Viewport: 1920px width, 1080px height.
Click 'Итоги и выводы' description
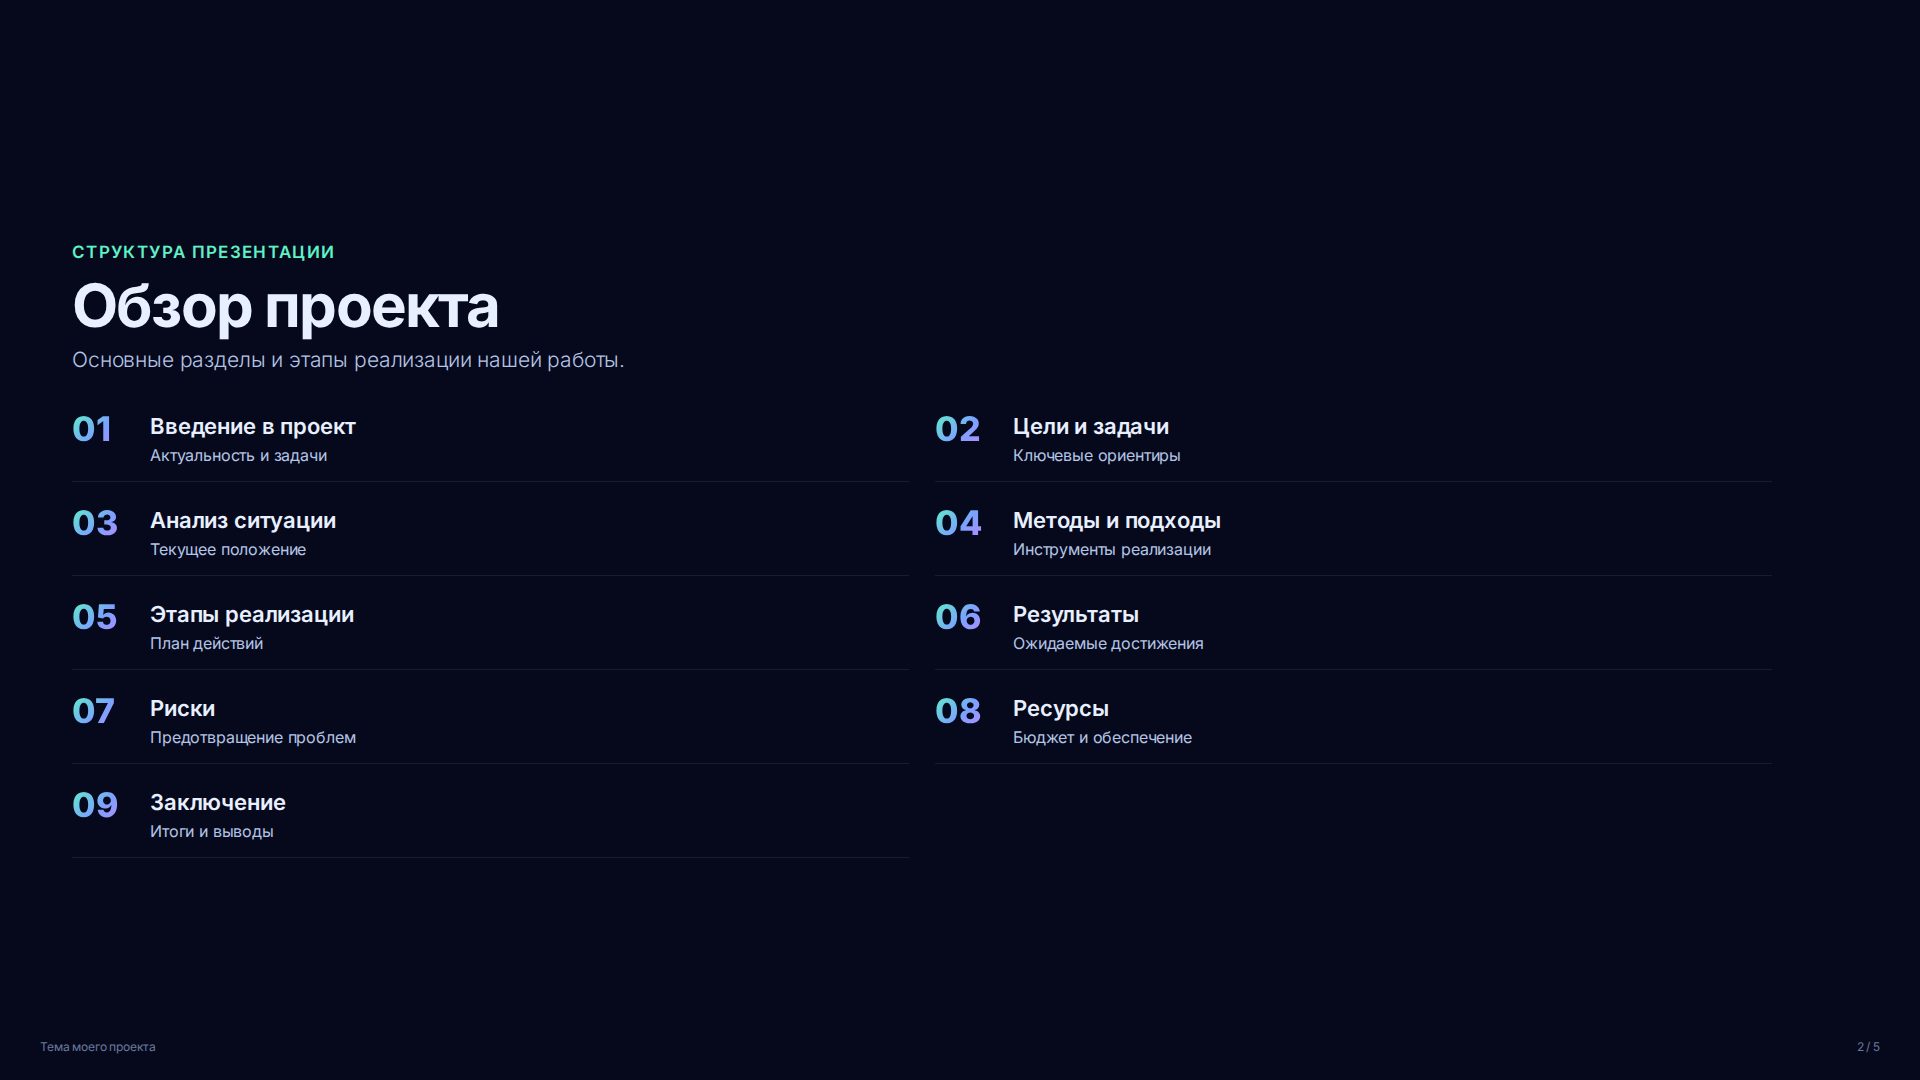pyautogui.click(x=211, y=832)
